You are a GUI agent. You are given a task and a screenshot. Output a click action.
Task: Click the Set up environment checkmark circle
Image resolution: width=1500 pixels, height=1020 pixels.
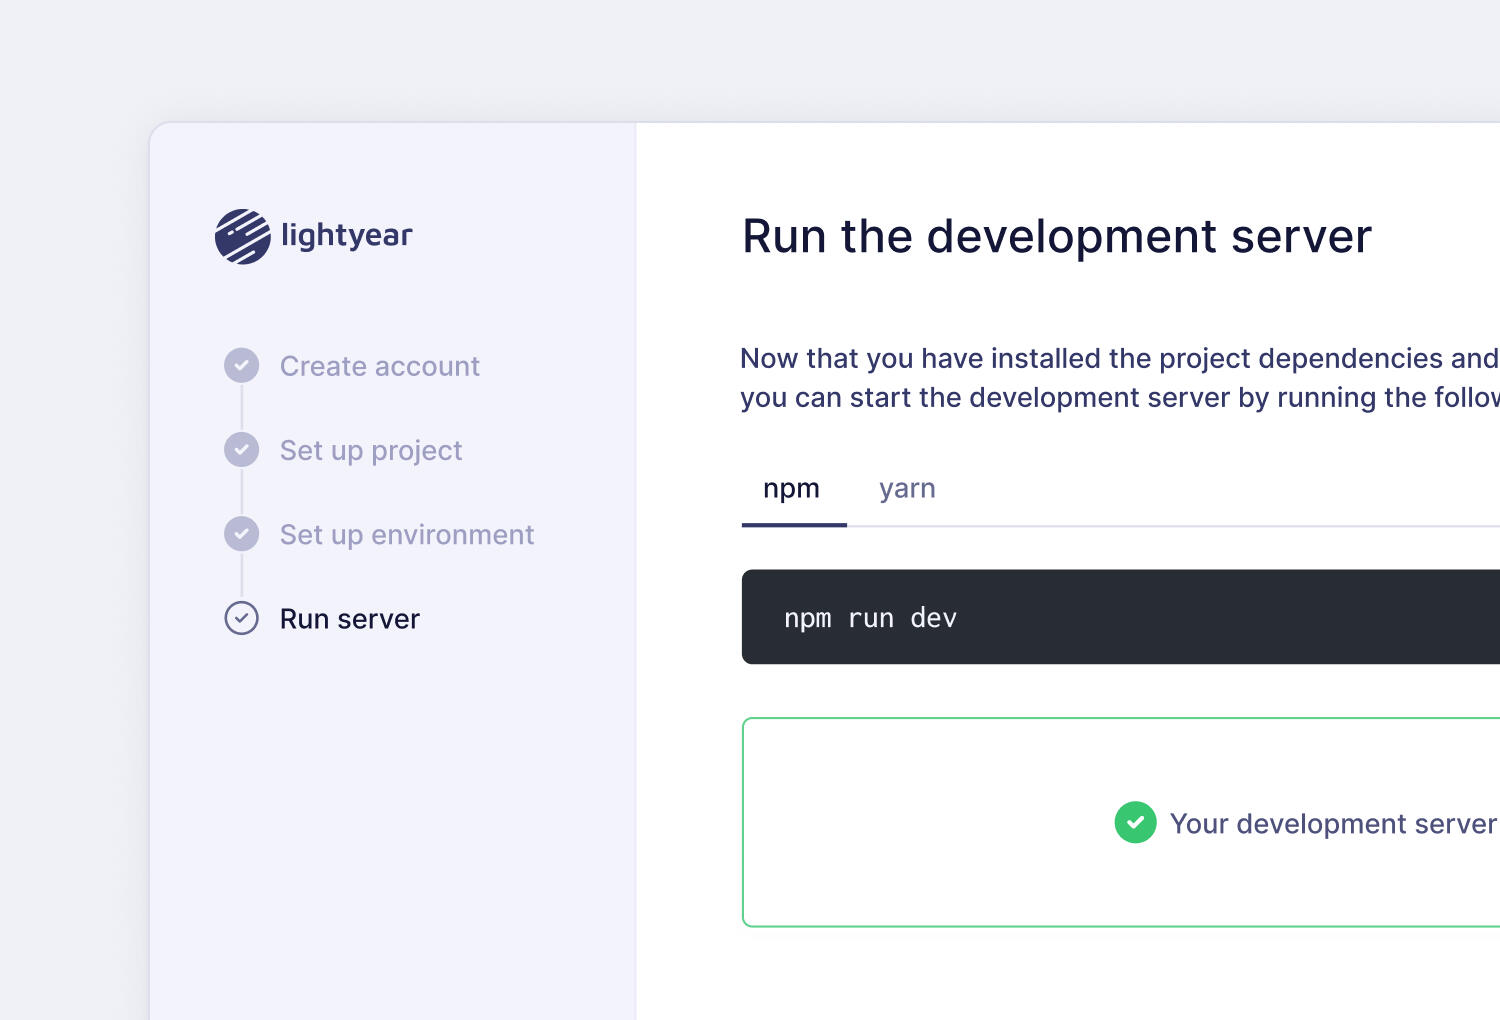click(241, 534)
